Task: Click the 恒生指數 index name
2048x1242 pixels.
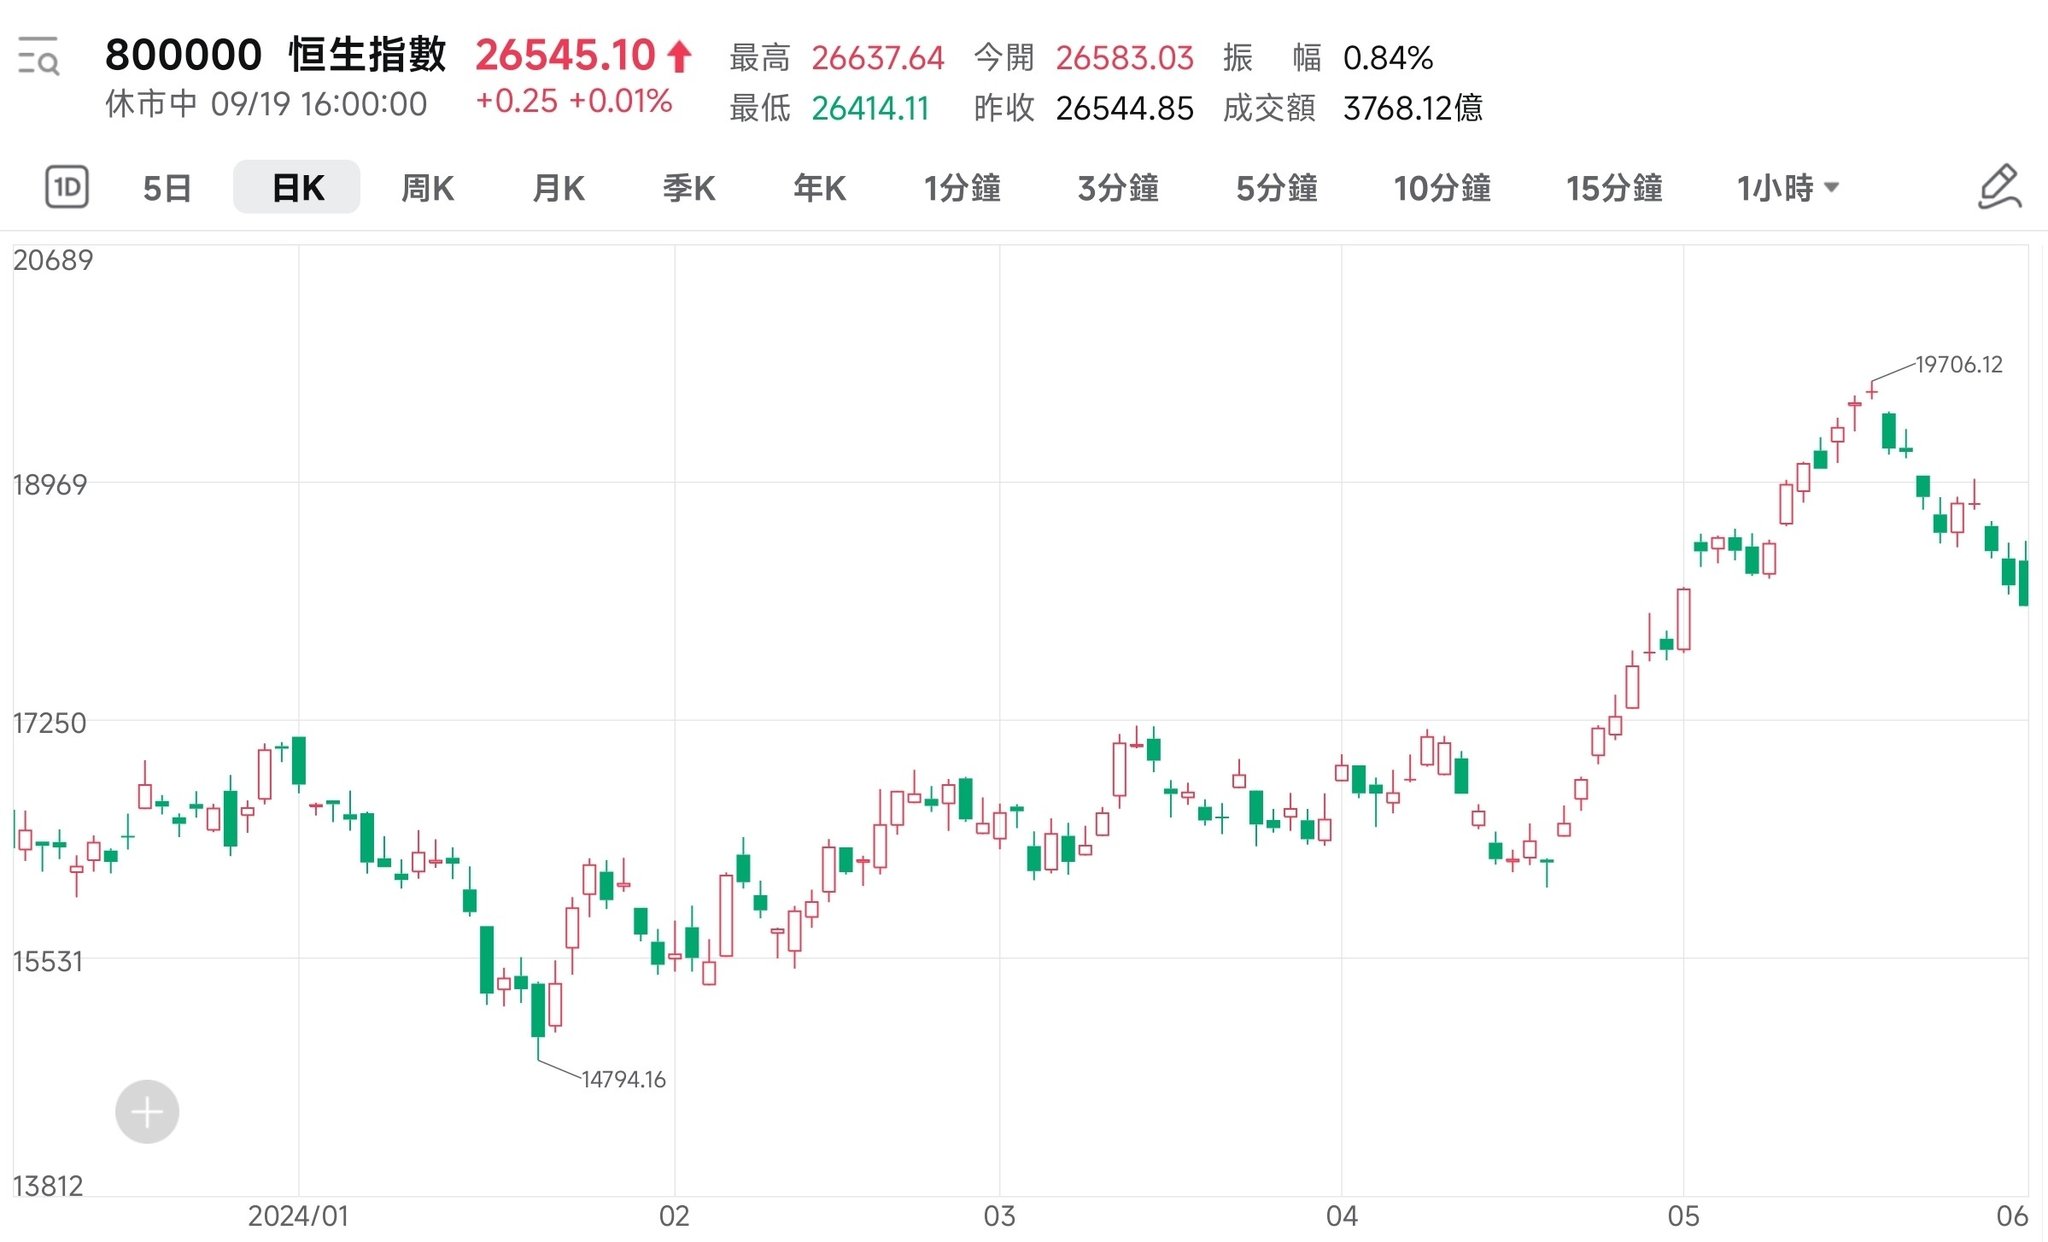Action: 367,55
